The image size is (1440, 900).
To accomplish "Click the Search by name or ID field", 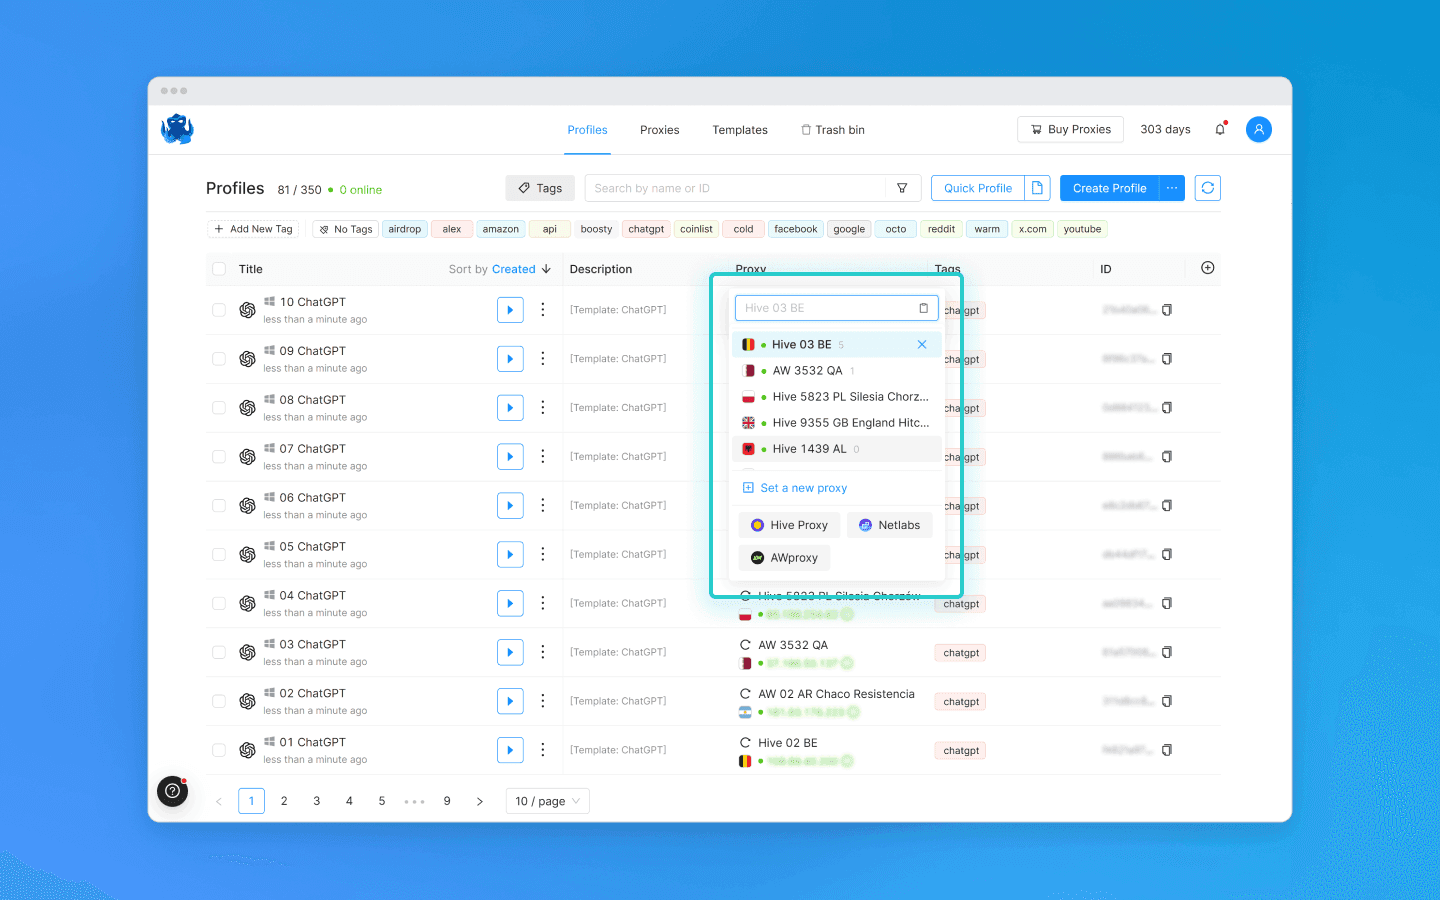I will tap(736, 188).
